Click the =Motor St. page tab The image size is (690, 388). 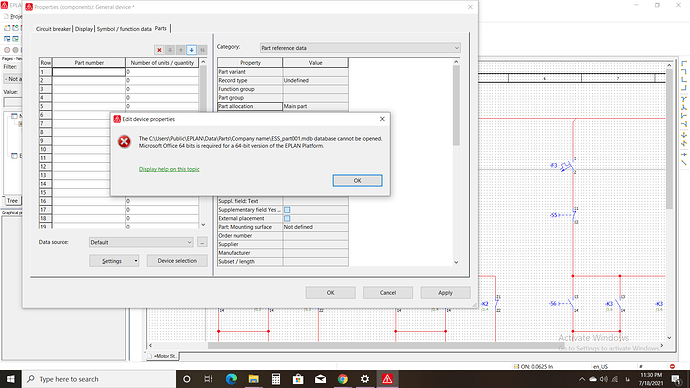(162, 356)
